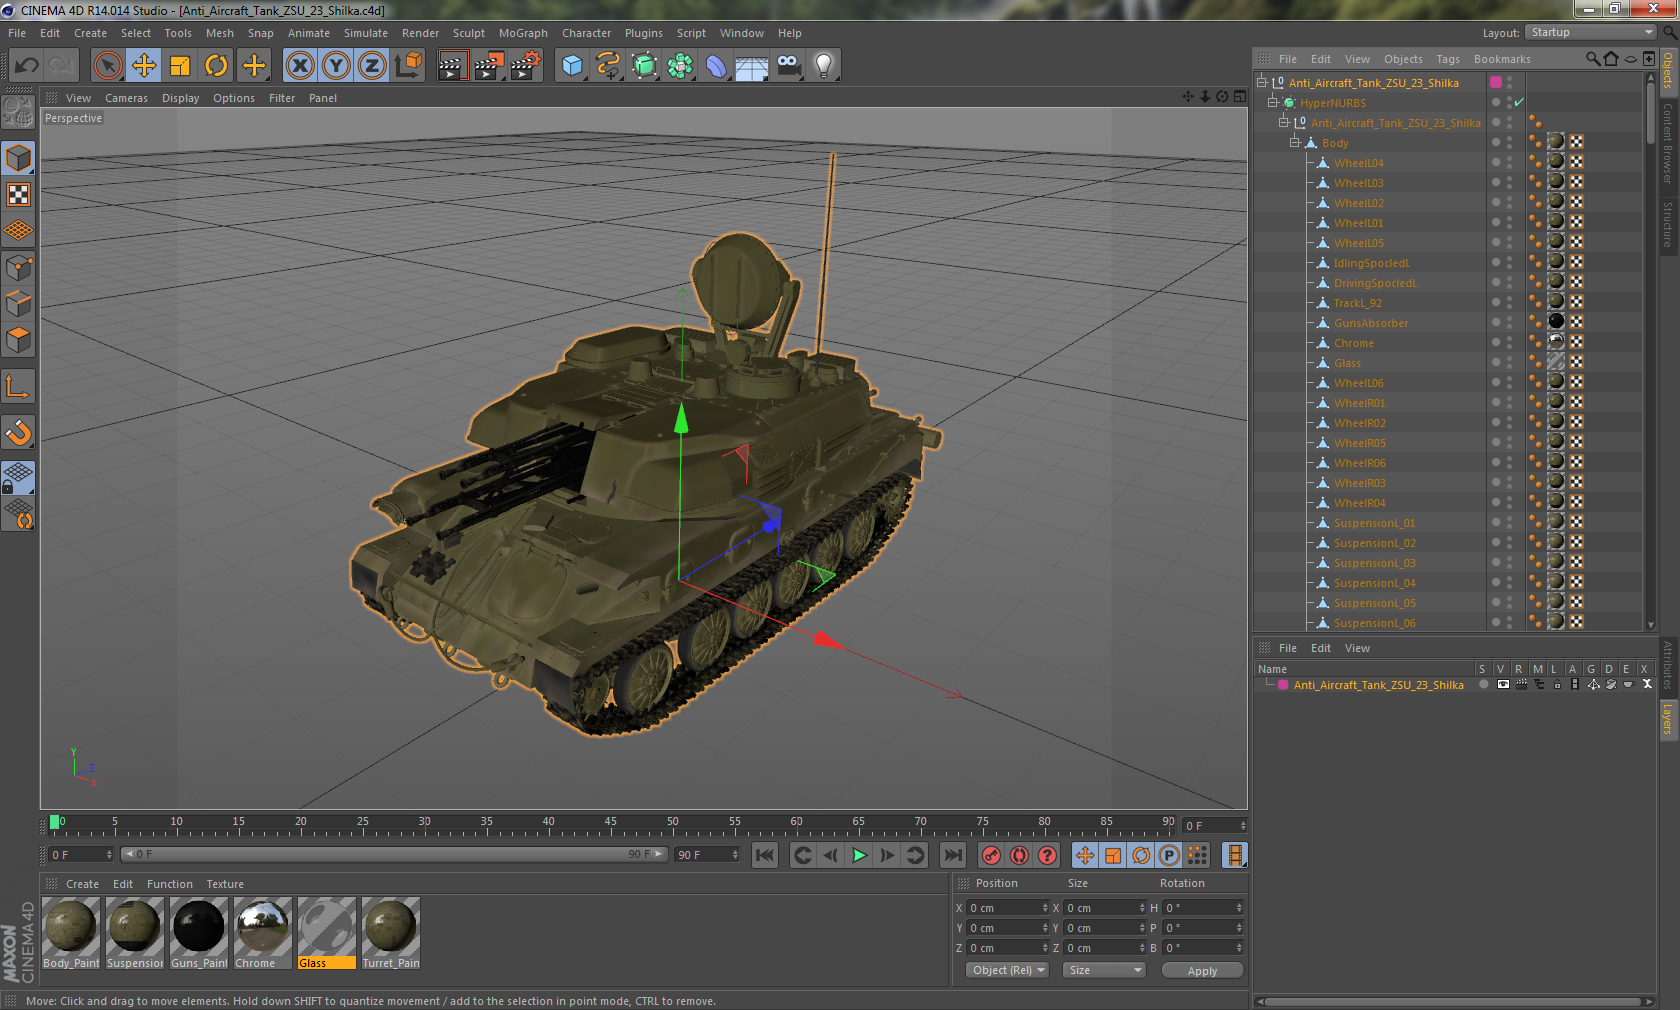
Task: Open the Content Browser side tab
Action: click(1668, 143)
